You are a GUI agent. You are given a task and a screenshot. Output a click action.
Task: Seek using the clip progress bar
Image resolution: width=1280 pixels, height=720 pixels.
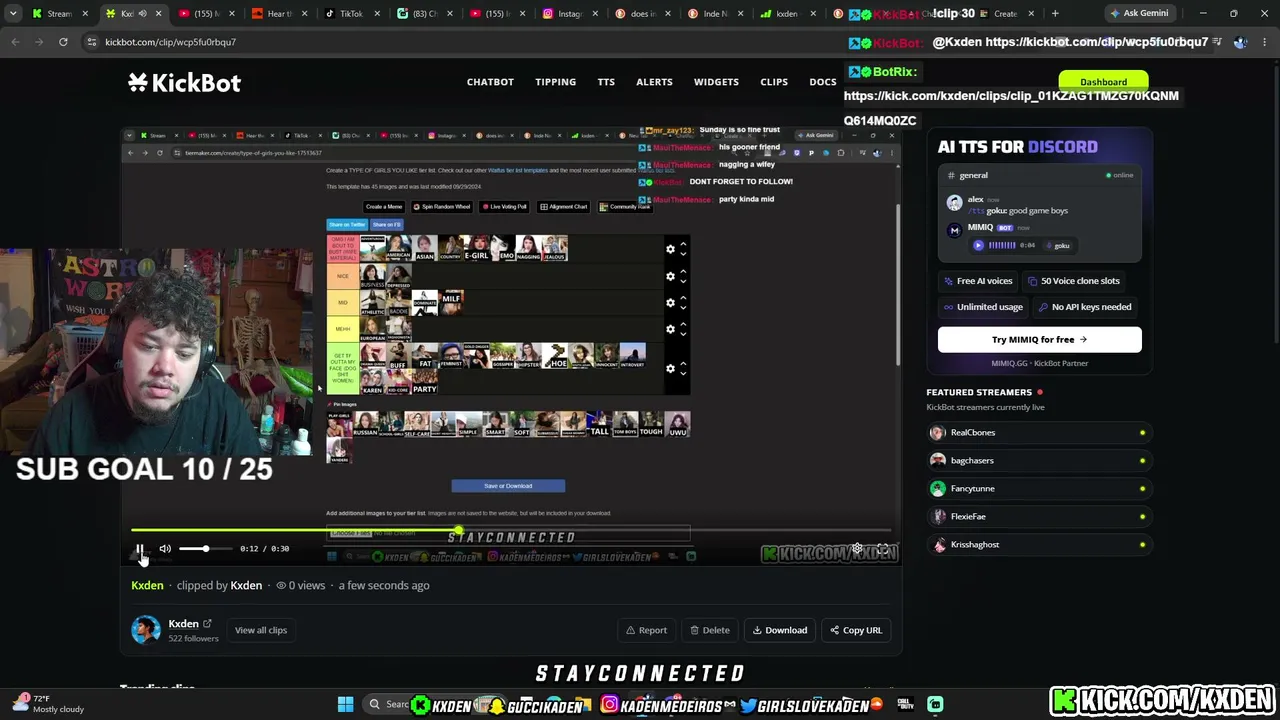pos(510,531)
